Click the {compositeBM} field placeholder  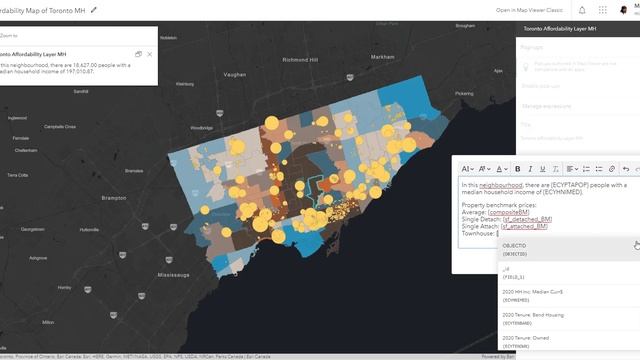509,212
